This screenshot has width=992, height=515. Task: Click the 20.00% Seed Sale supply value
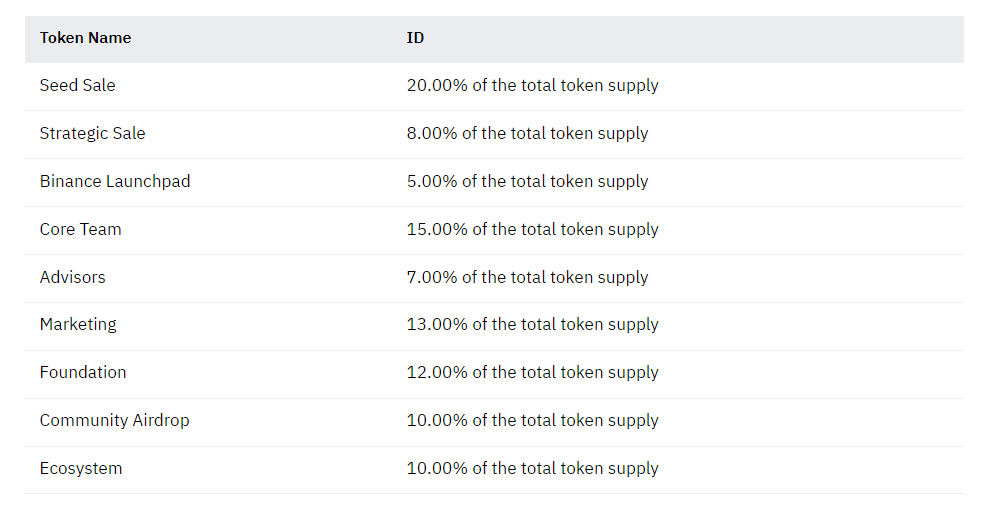[x=533, y=85]
